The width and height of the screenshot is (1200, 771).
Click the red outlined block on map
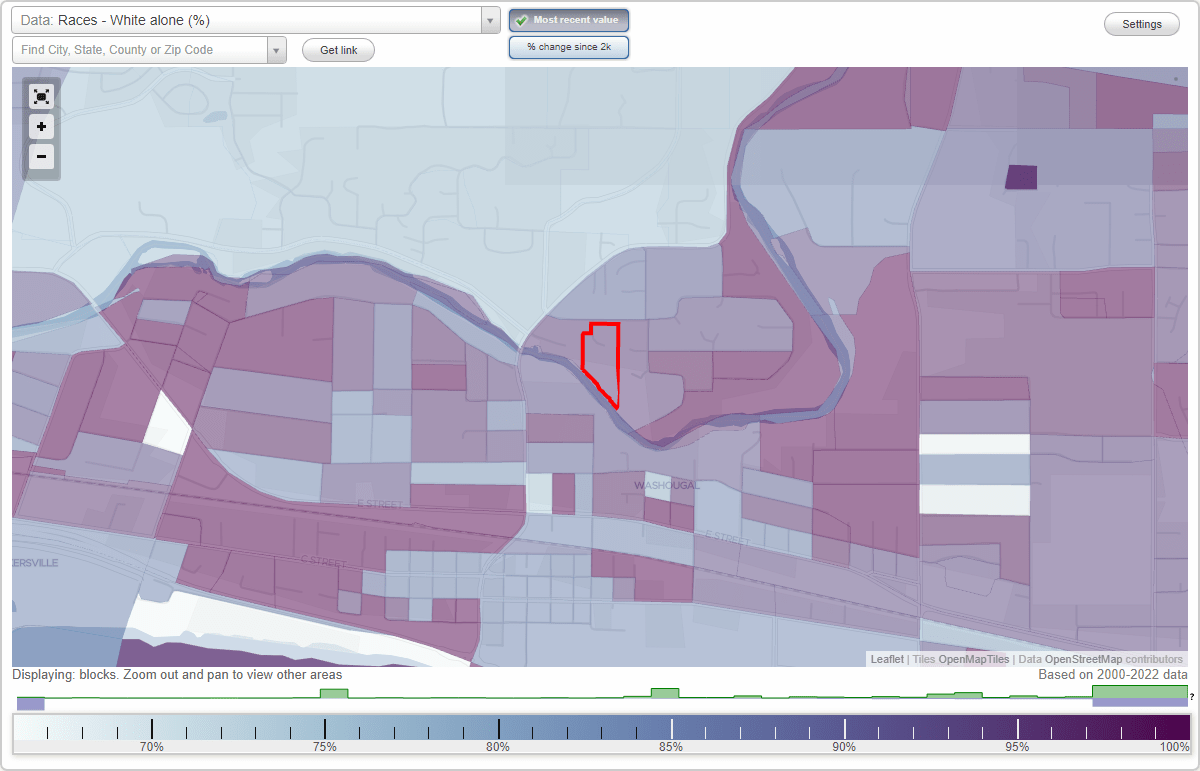point(604,362)
